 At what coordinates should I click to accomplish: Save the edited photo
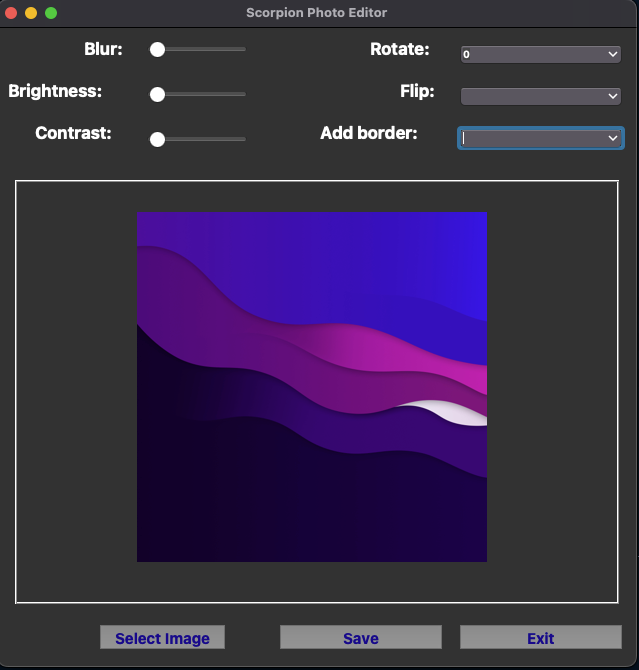361,637
